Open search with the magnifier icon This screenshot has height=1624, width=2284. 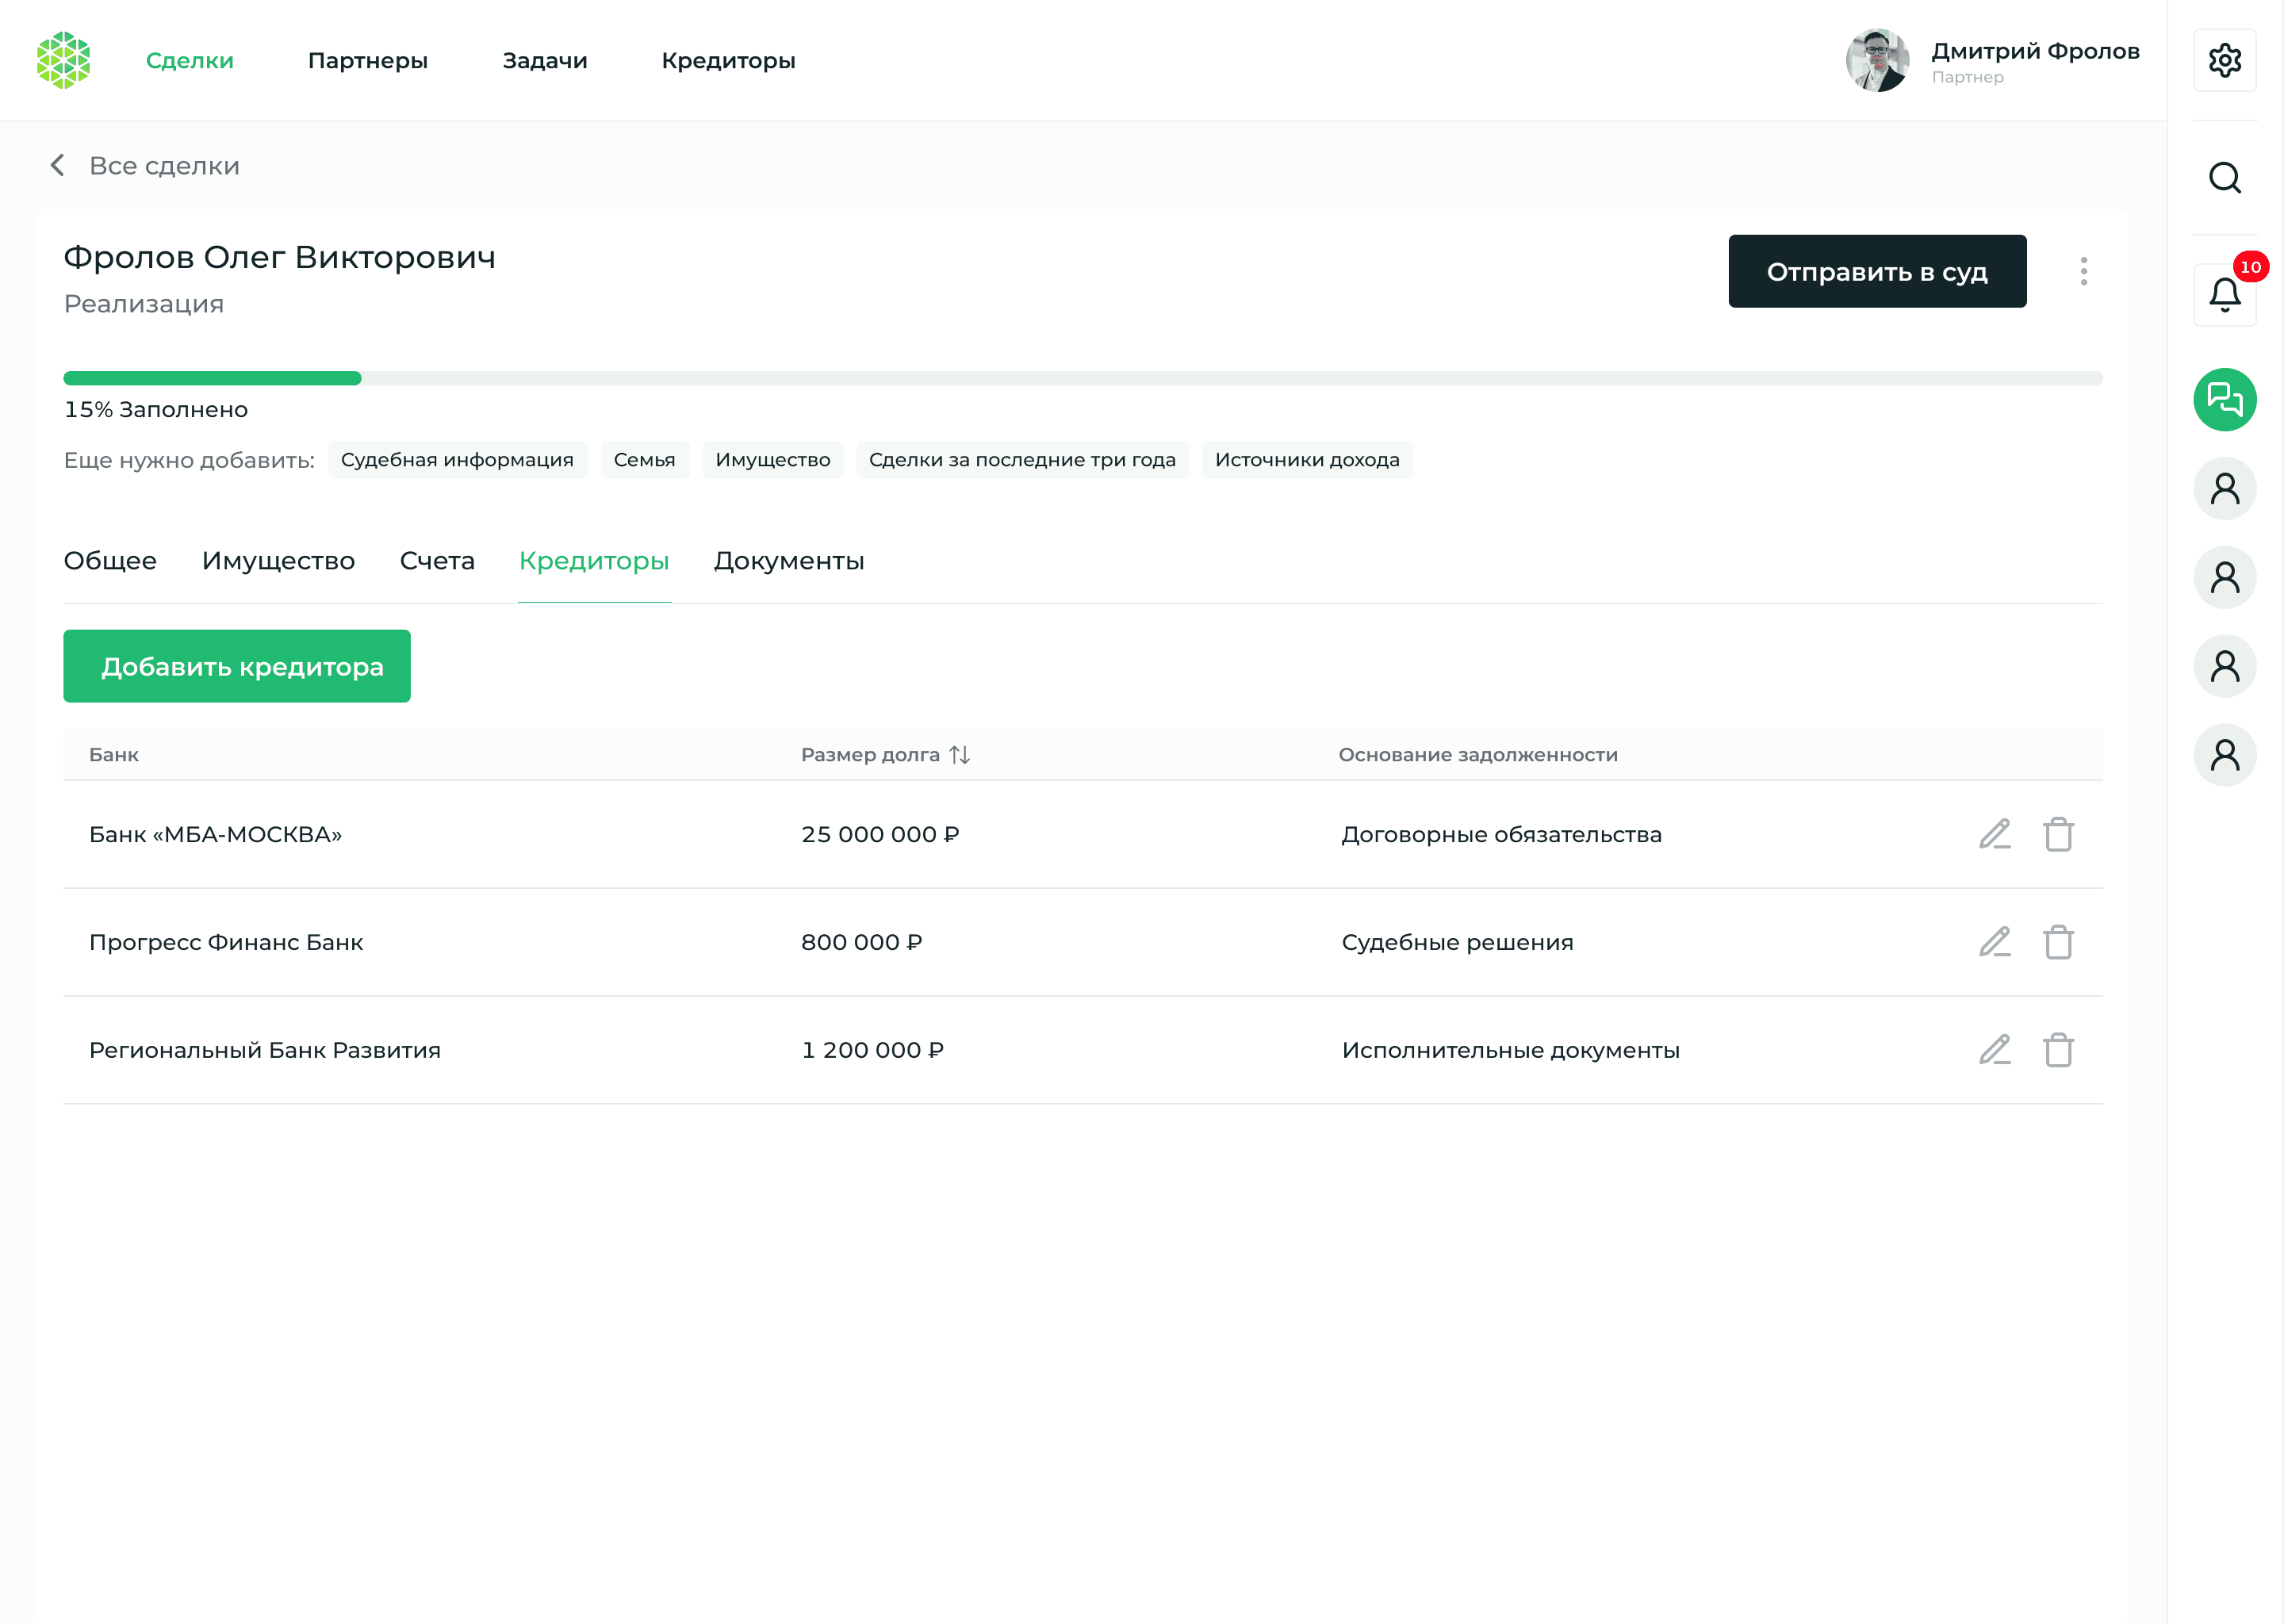point(2224,178)
